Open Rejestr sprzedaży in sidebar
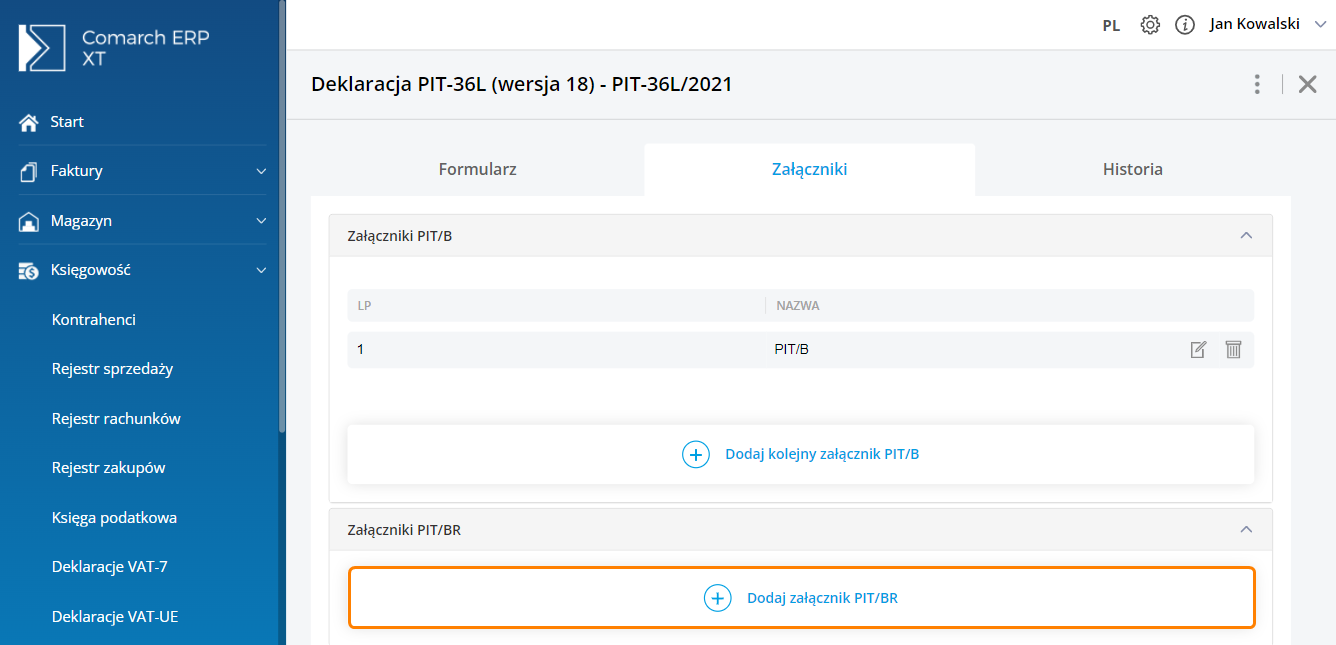1336x645 pixels. click(112, 369)
